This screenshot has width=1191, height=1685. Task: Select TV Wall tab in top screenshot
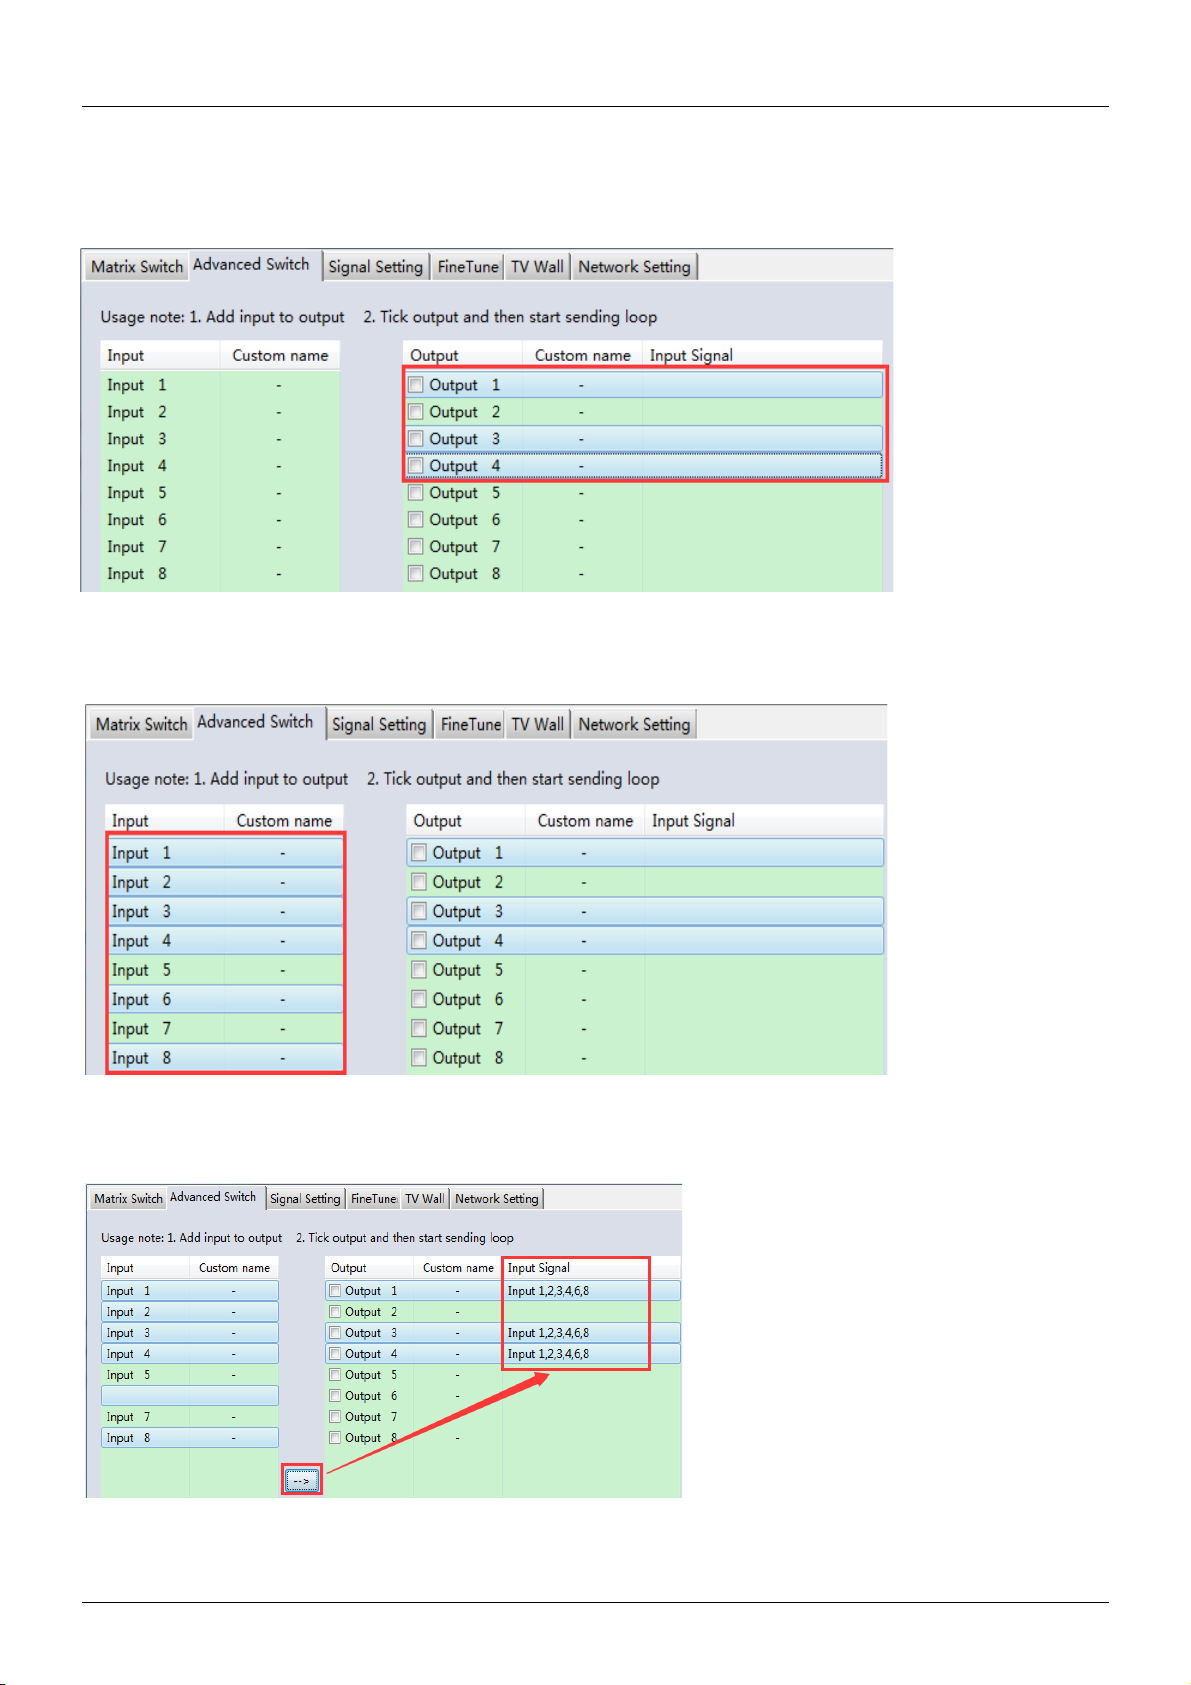(537, 267)
